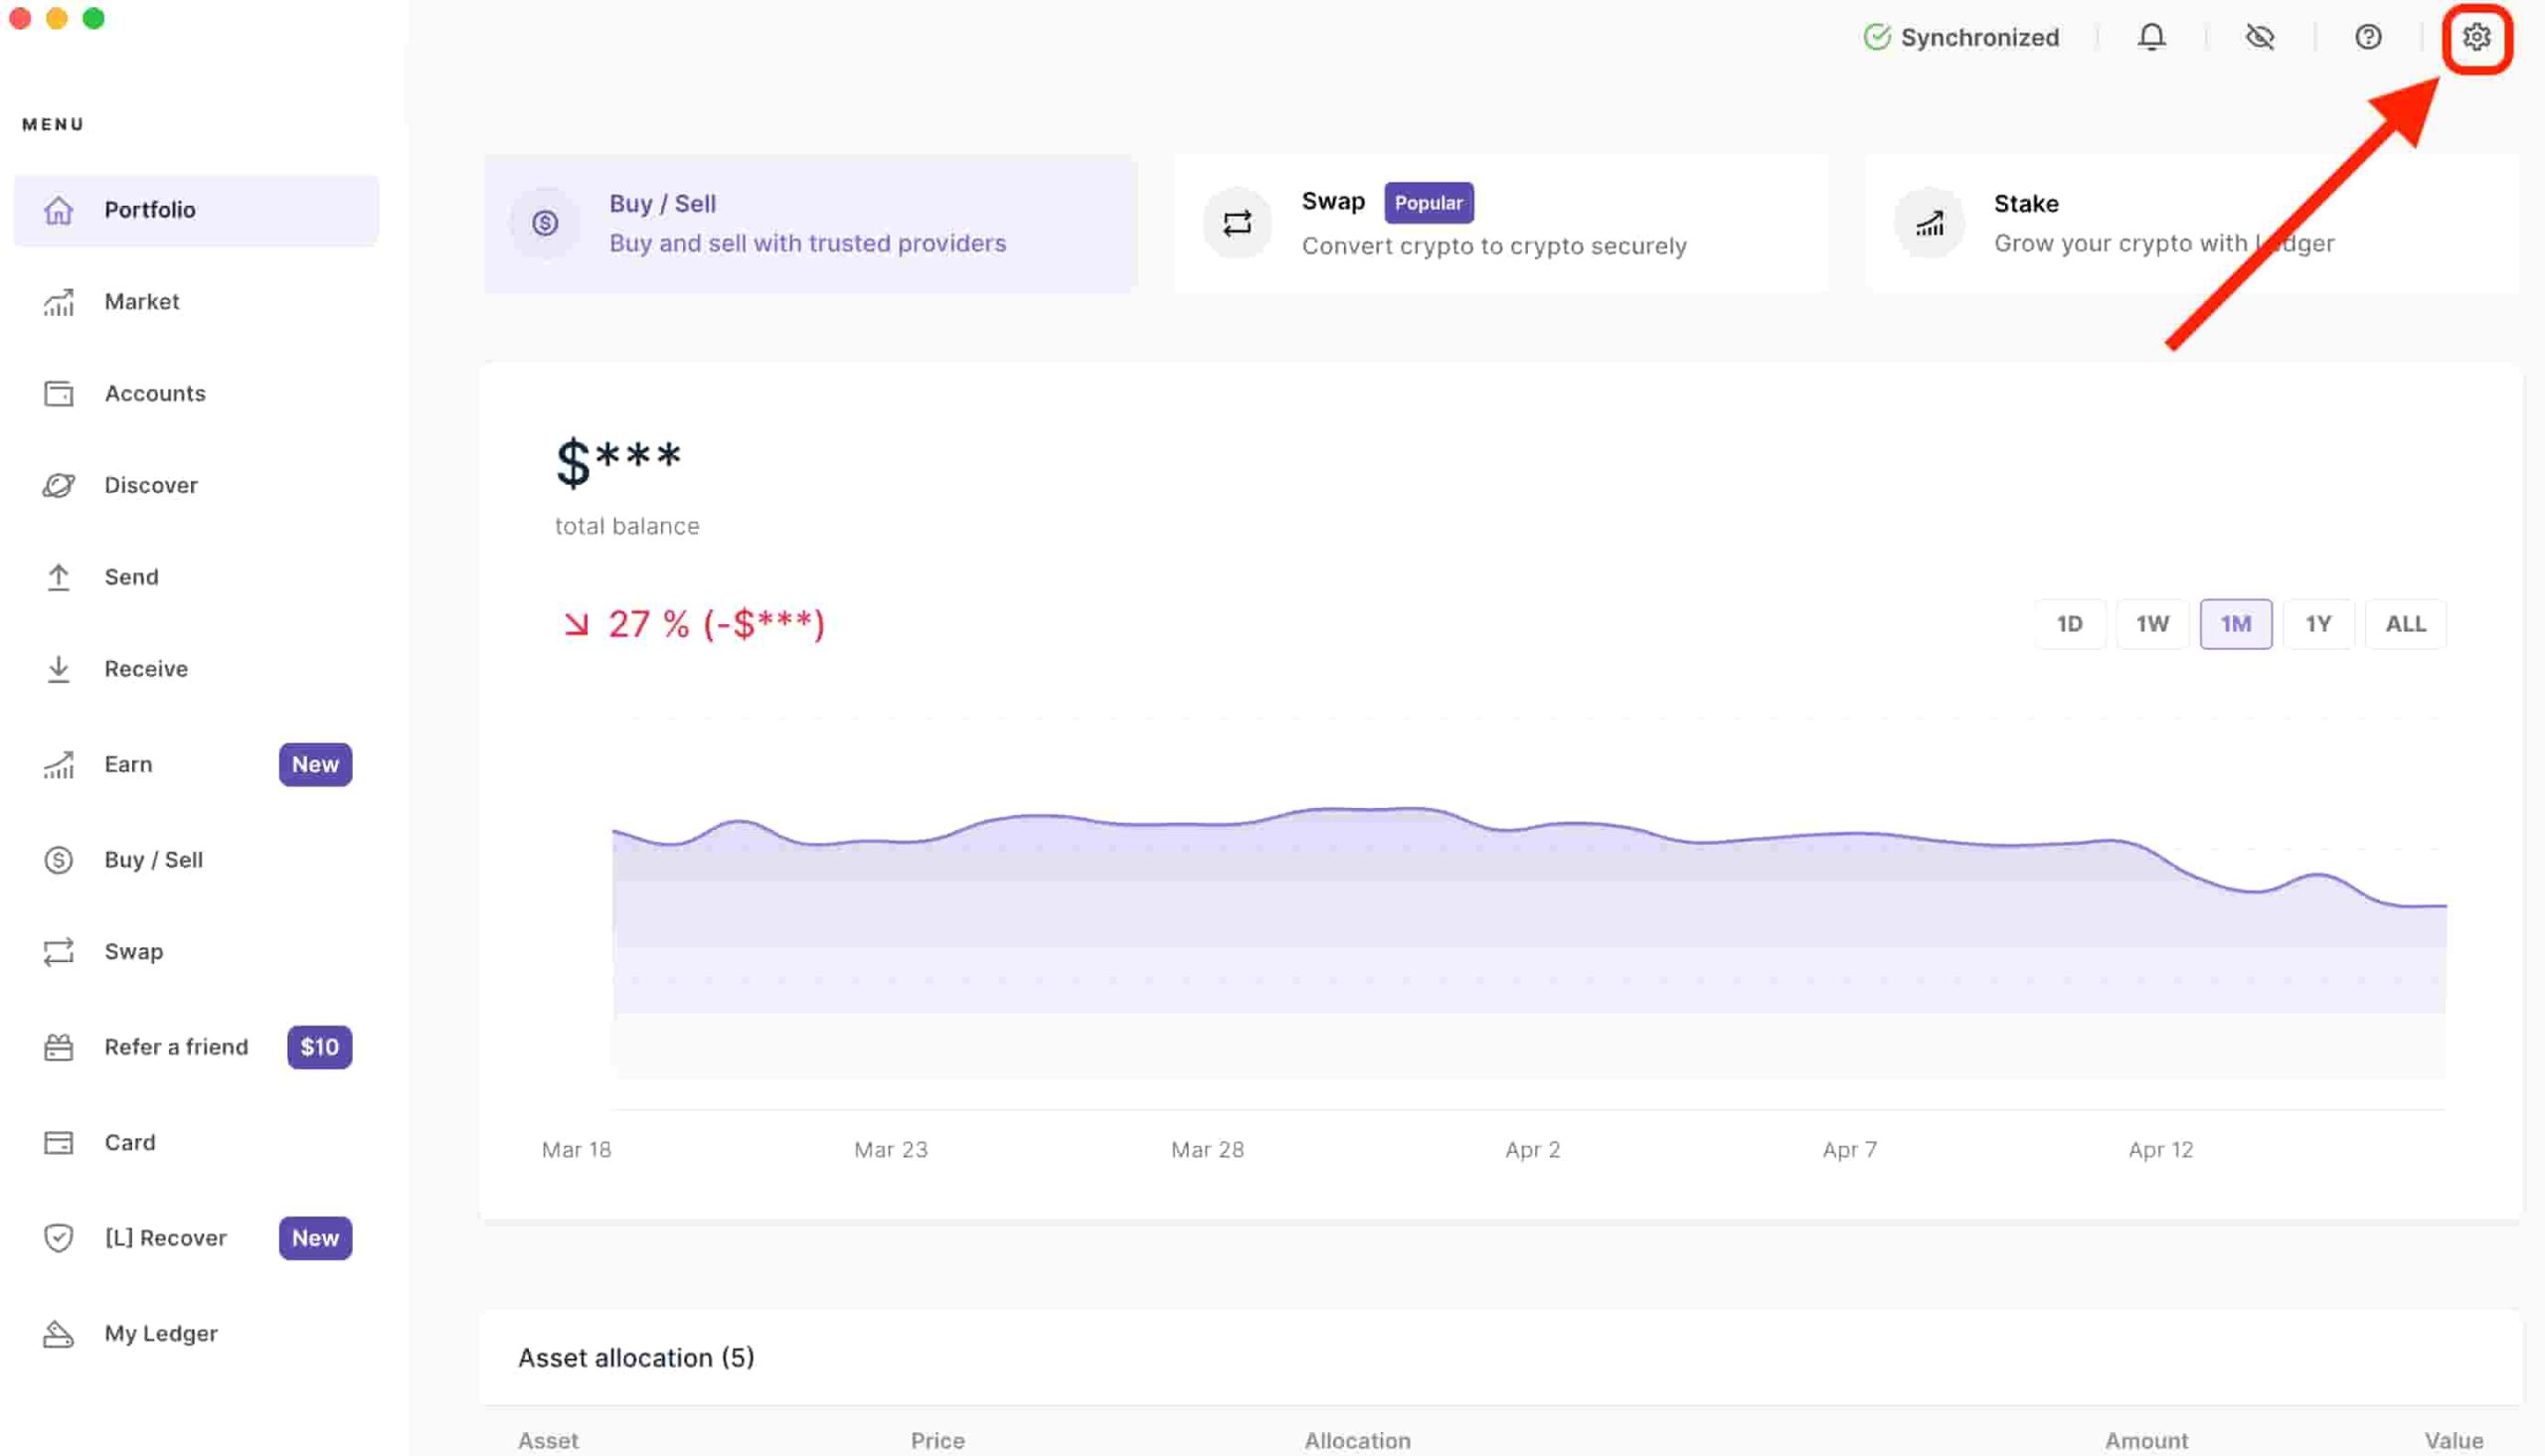
Task: Select the 1D time range
Action: (x=2069, y=624)
